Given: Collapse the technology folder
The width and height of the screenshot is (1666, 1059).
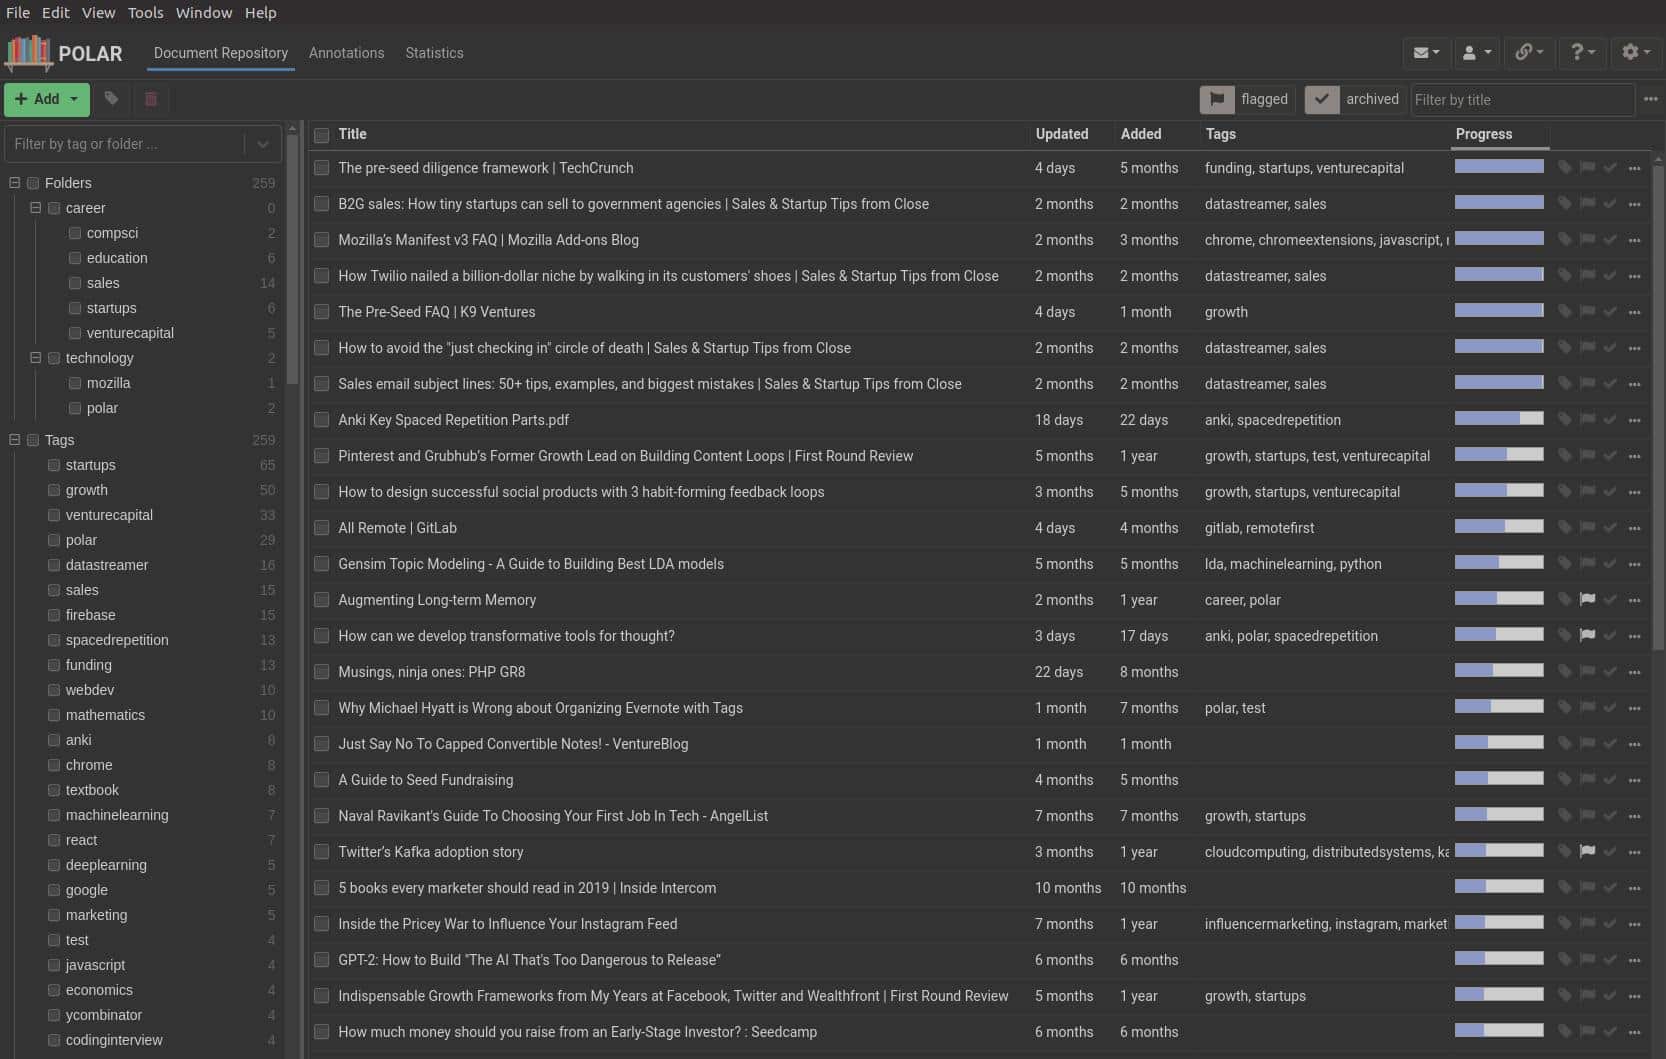Looking at the screenshot, I should click(x=35, y=358).
